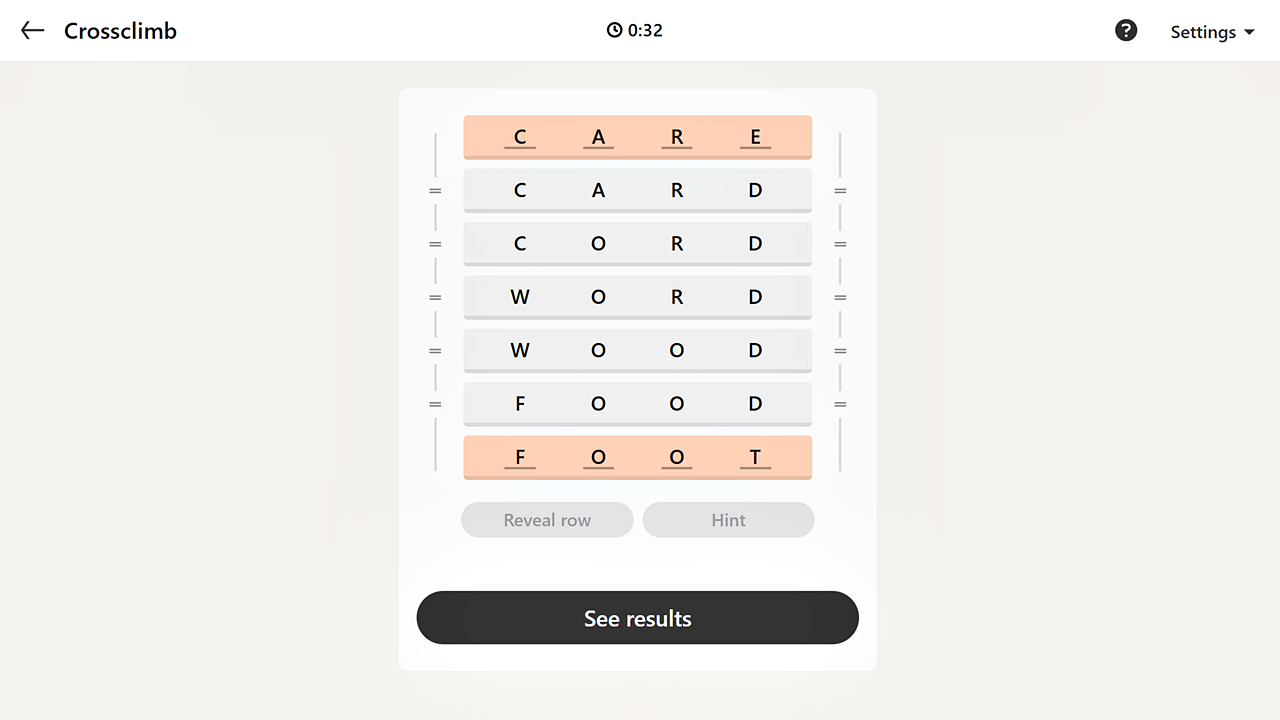Click the WOOD word row
1280x720 pixels.
[x=637, y=350]
